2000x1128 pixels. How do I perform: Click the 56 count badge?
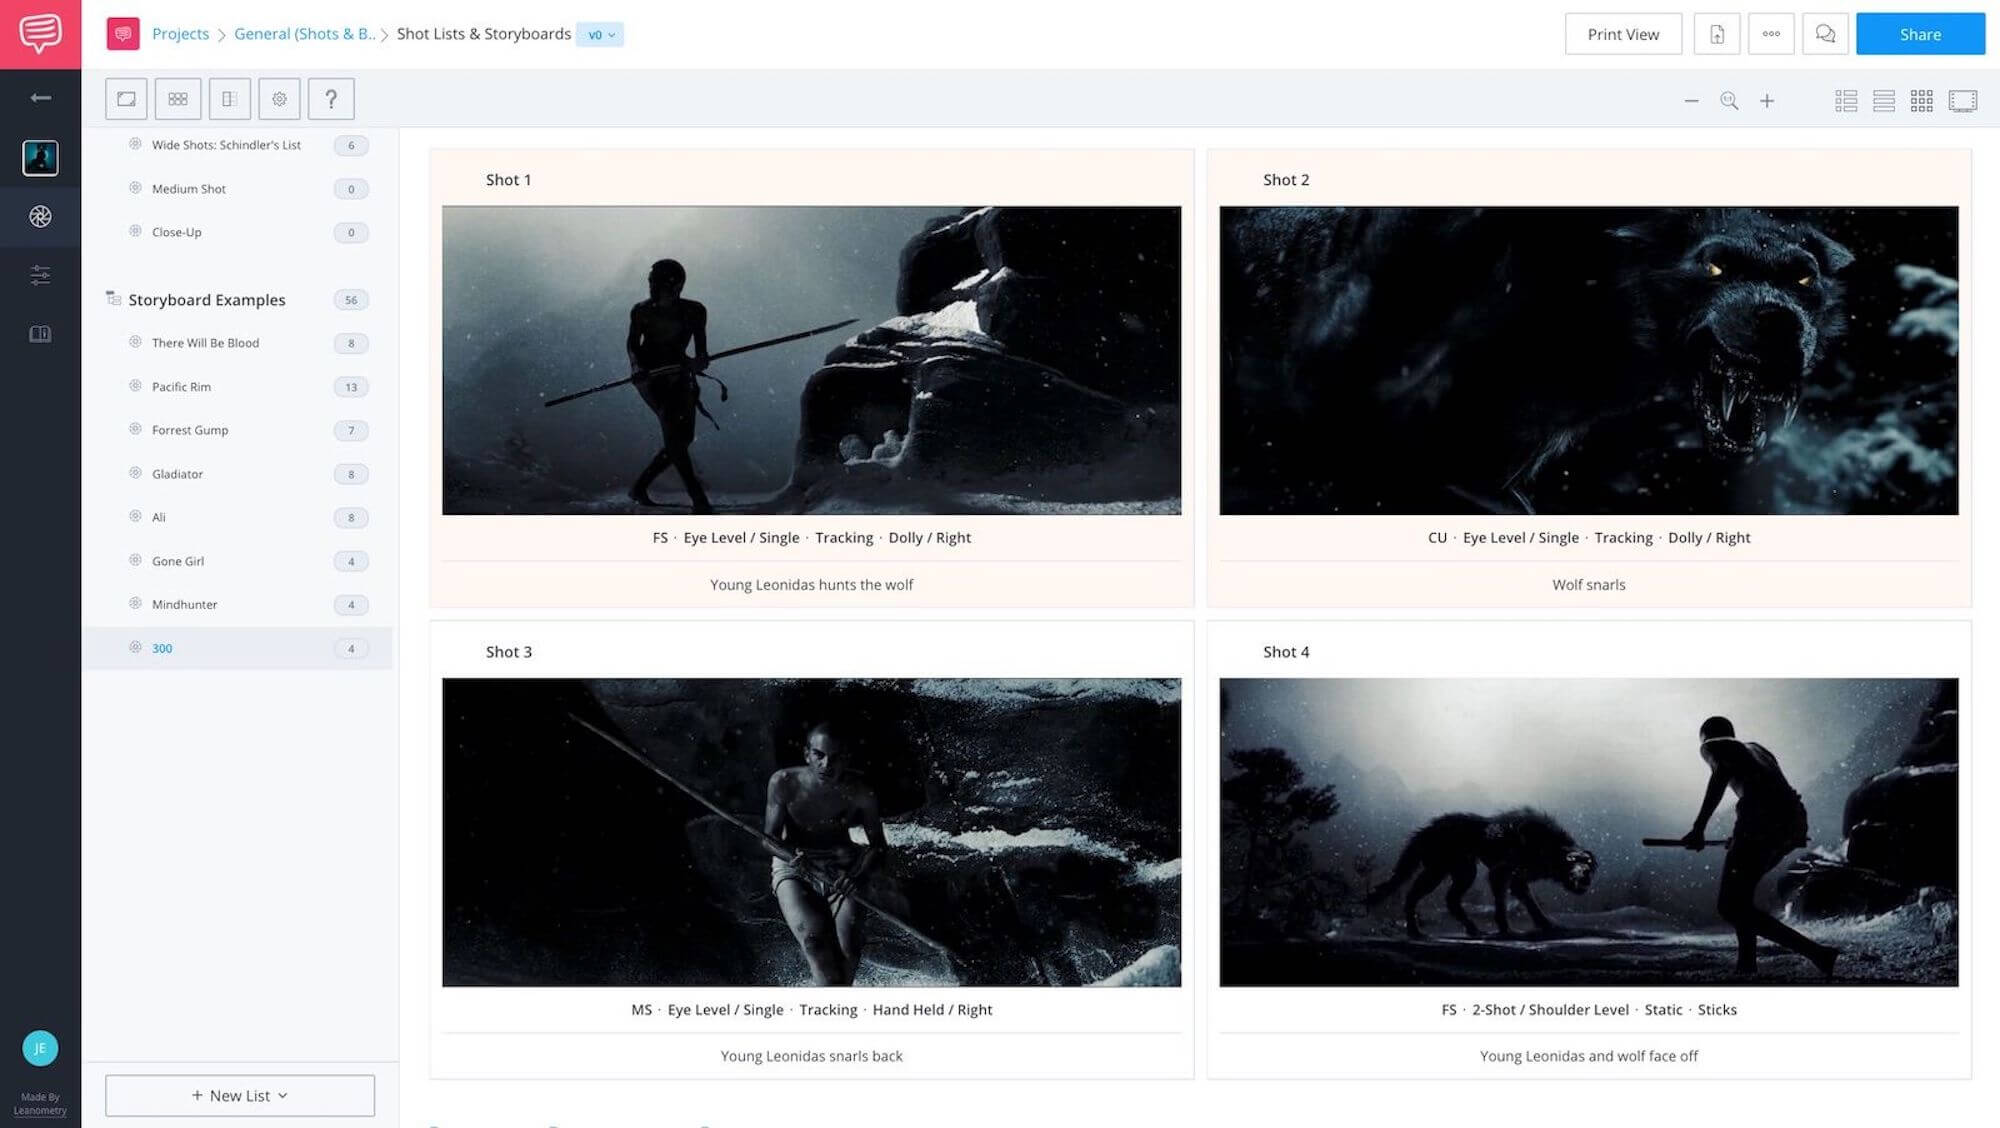click(x=351, y=300)
